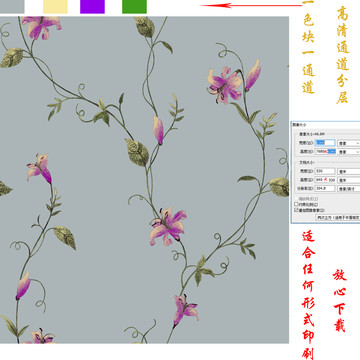Pick the purple color swatch
Viewport: 360px width, 360px height.
92,7
